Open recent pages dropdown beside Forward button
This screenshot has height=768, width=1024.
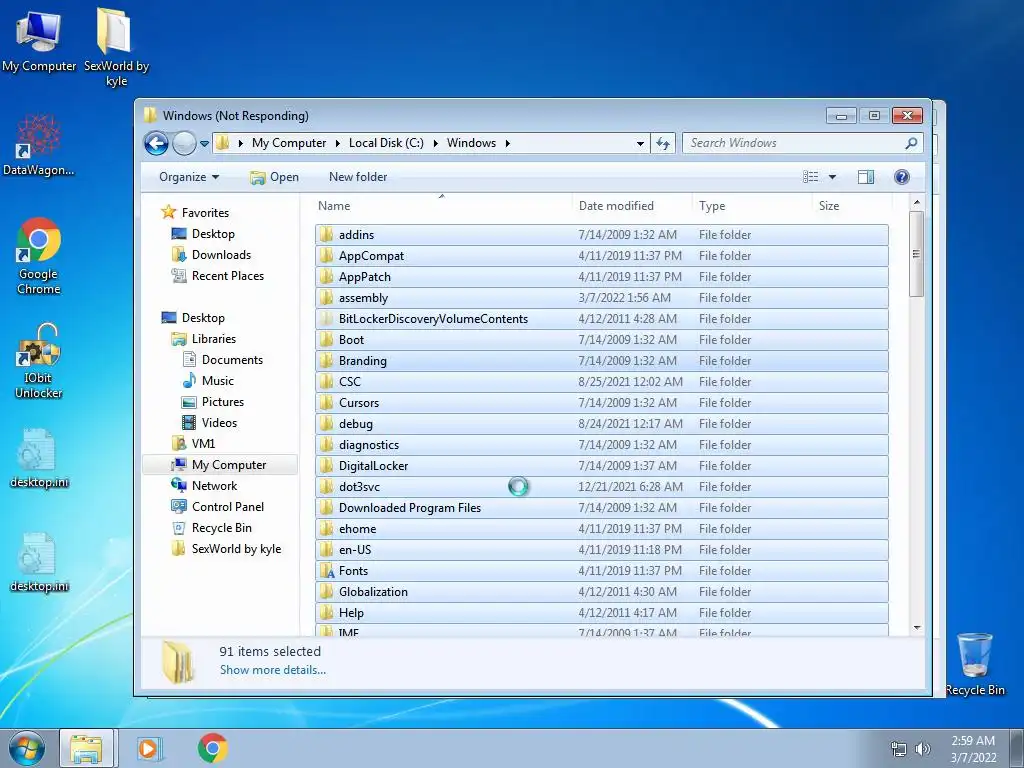204,144
